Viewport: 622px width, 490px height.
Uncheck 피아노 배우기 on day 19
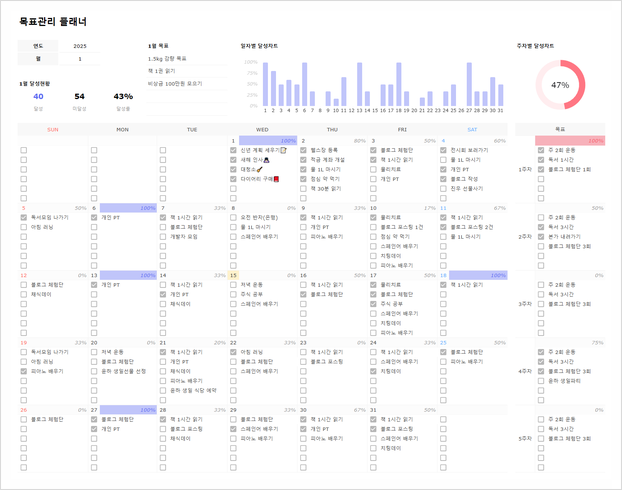[x=24, y=371]
